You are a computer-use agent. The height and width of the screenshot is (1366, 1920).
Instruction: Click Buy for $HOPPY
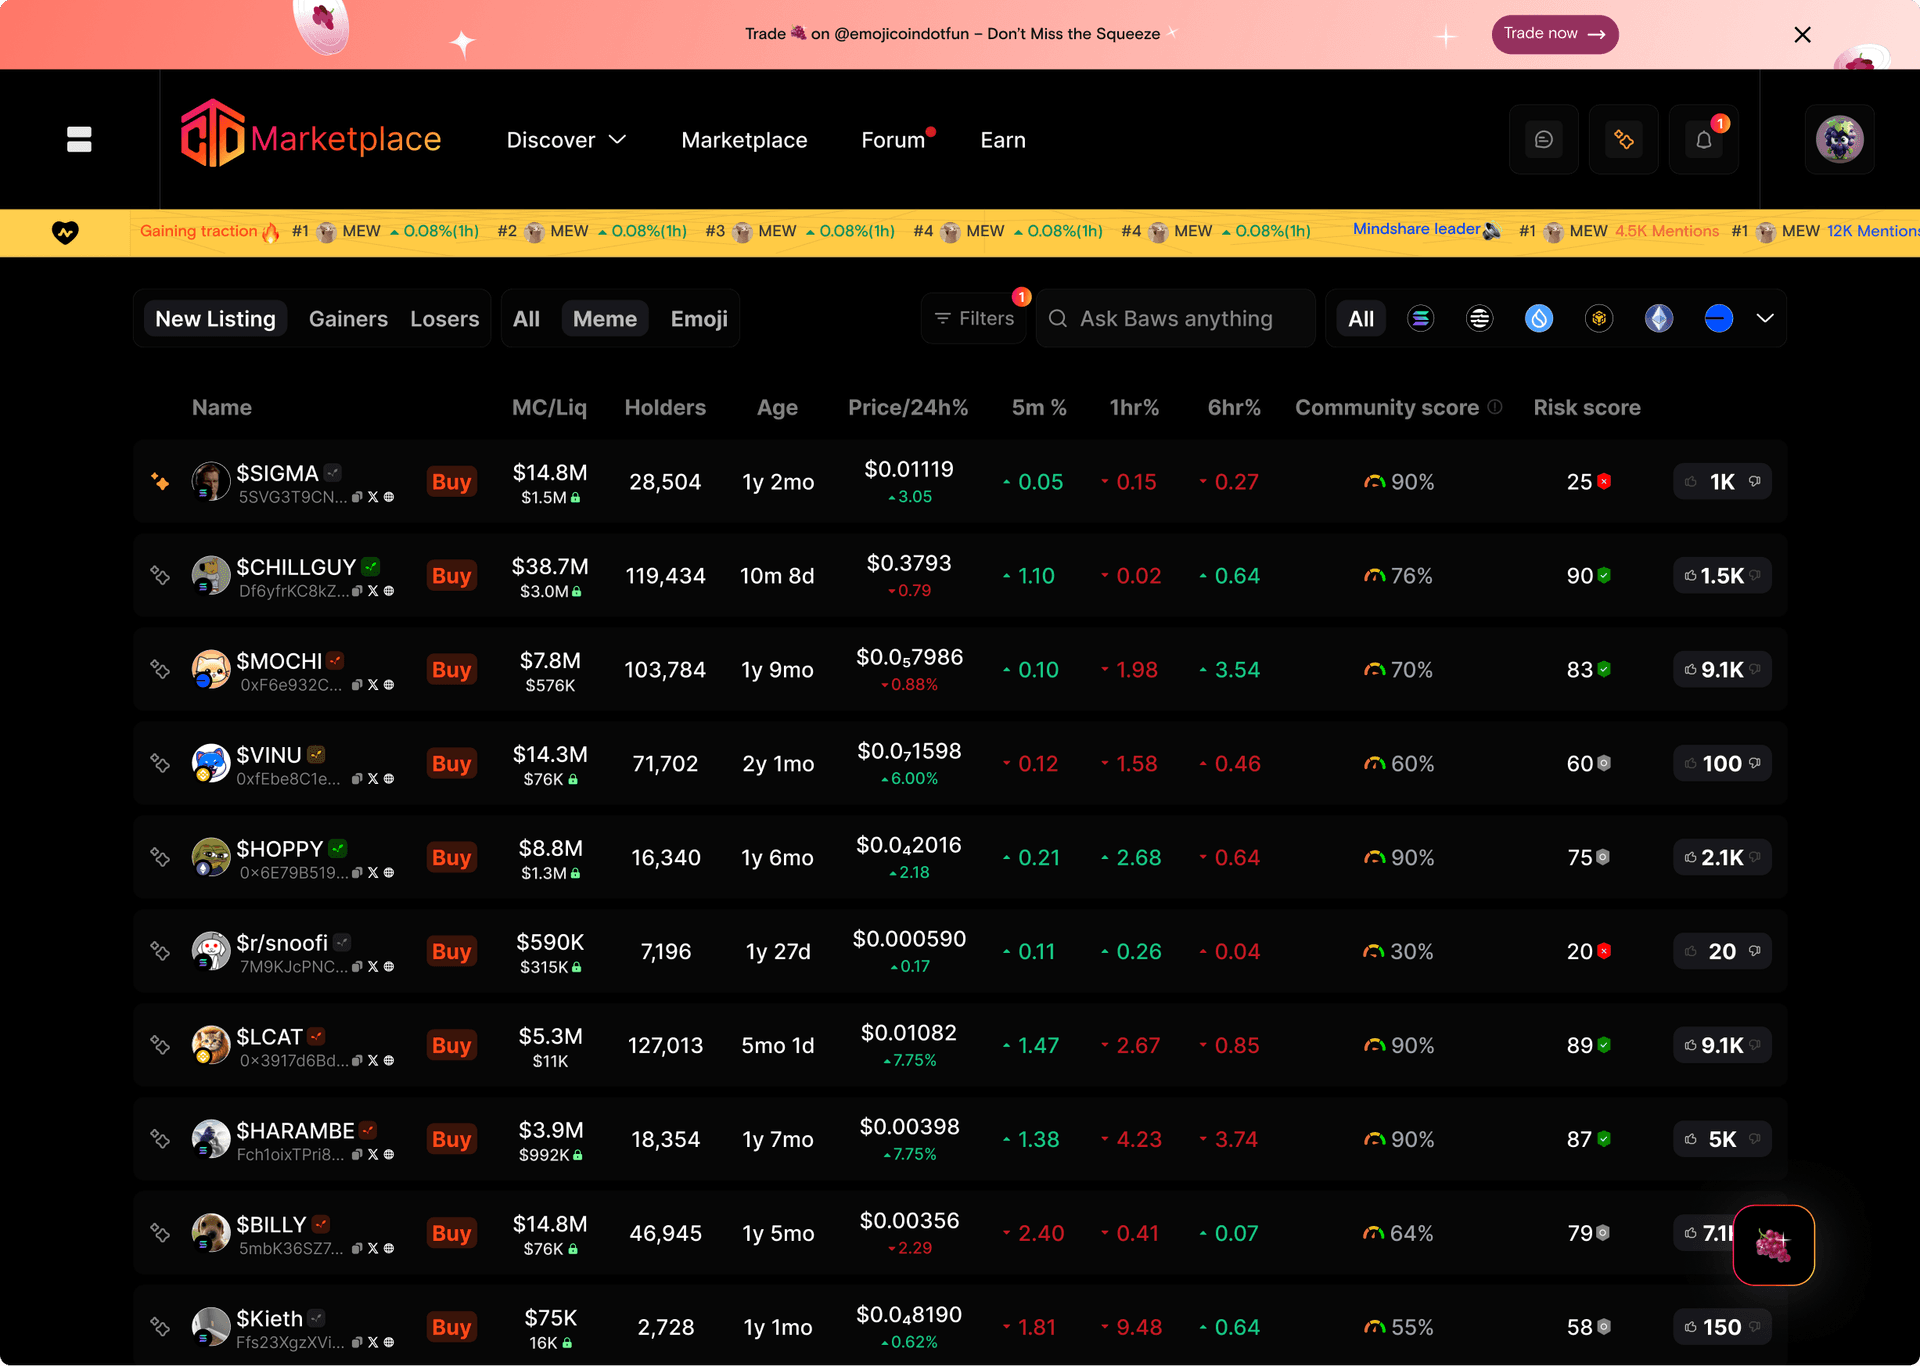pos(451,858)
